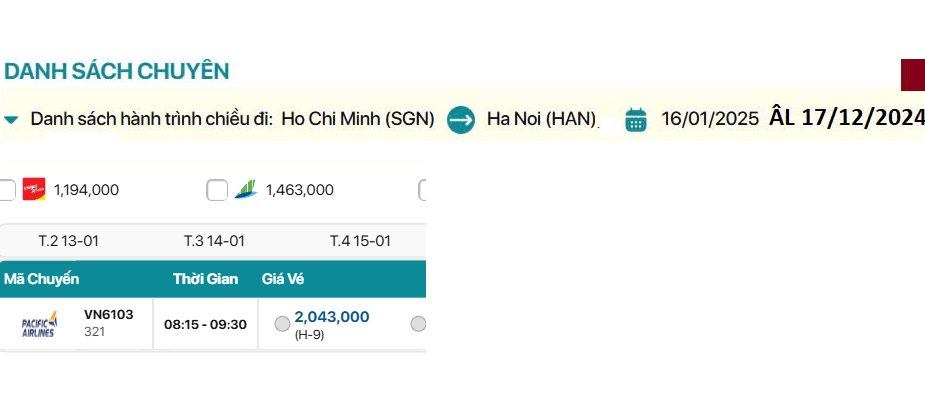The width and height of the screenshot is (925, 419).
Task: Click the Ho Chi Minh (SGN) origin
Action: [x=357, y=119]
